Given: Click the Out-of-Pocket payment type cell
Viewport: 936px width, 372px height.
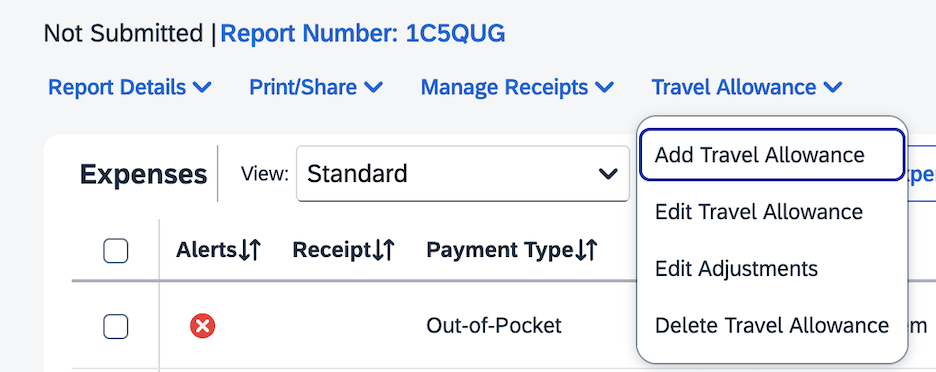Looking at the screenshot, I should click(x=494, y=326).
